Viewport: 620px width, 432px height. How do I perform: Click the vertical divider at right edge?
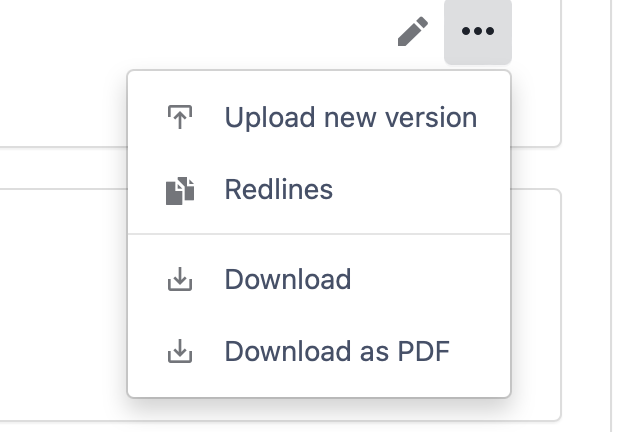point(611,216)
